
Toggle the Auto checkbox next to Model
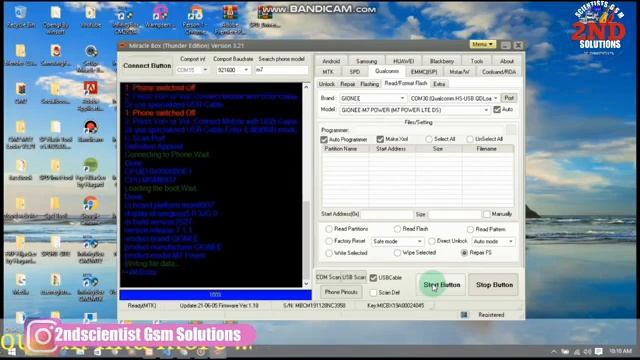pos(497,109)
